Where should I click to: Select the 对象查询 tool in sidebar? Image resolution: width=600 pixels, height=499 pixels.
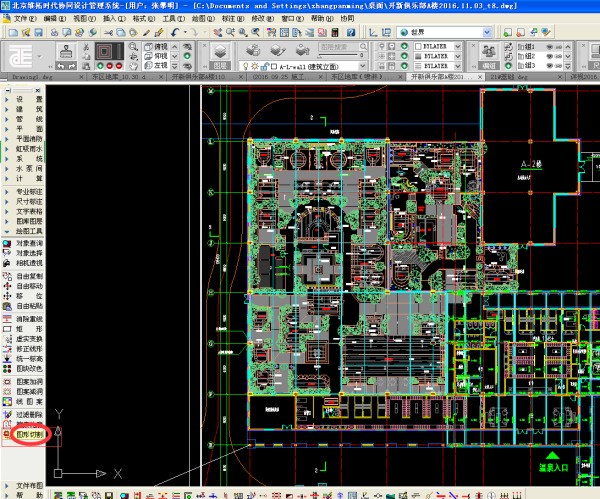(28, 243)
